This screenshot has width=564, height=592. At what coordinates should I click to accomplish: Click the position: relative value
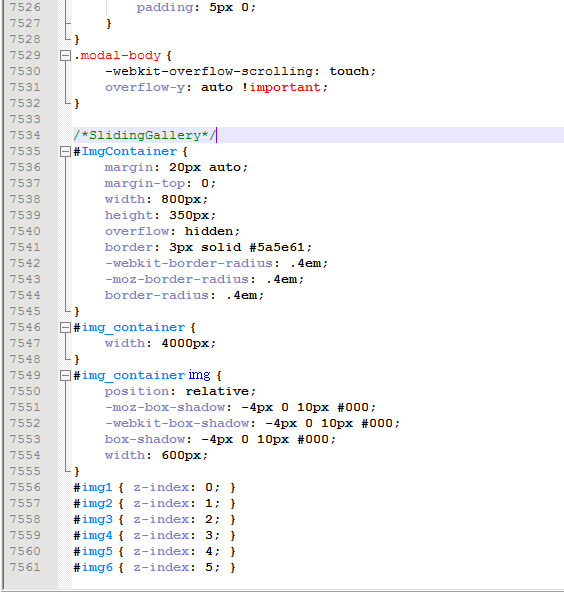click(x=217, y=391)
